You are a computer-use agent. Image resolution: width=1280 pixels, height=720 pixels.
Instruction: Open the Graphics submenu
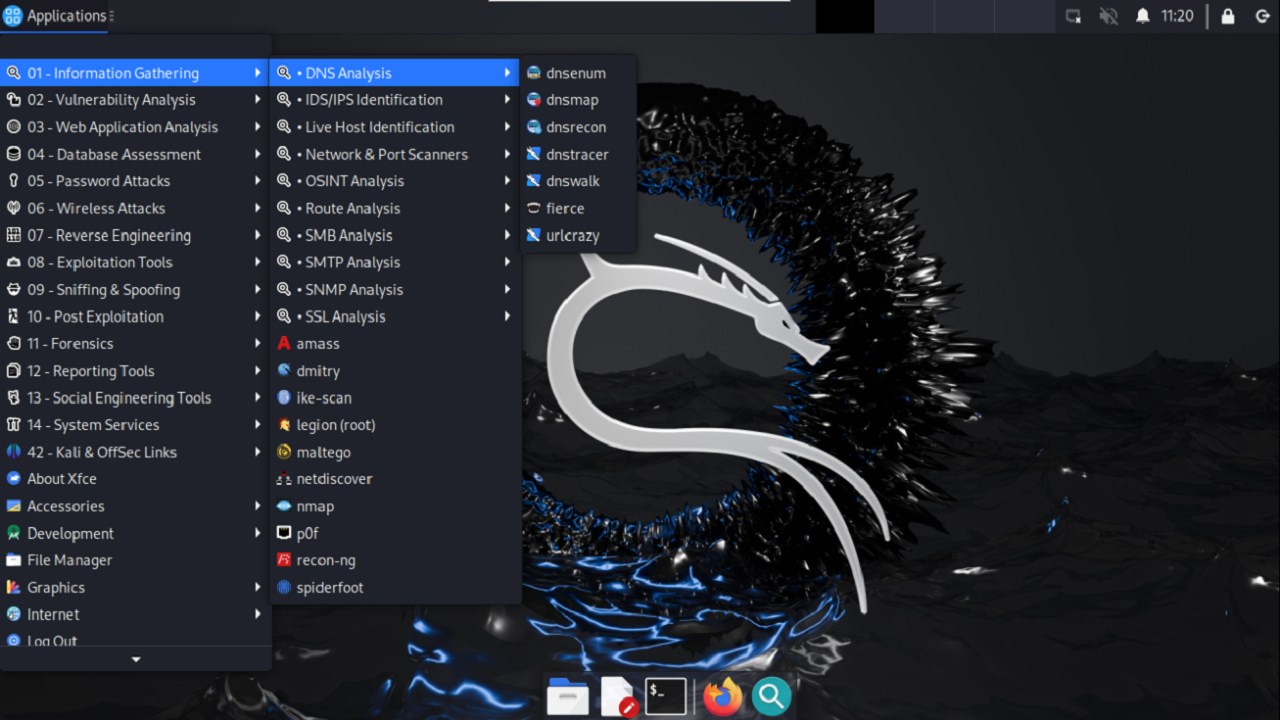click(136, 587)
